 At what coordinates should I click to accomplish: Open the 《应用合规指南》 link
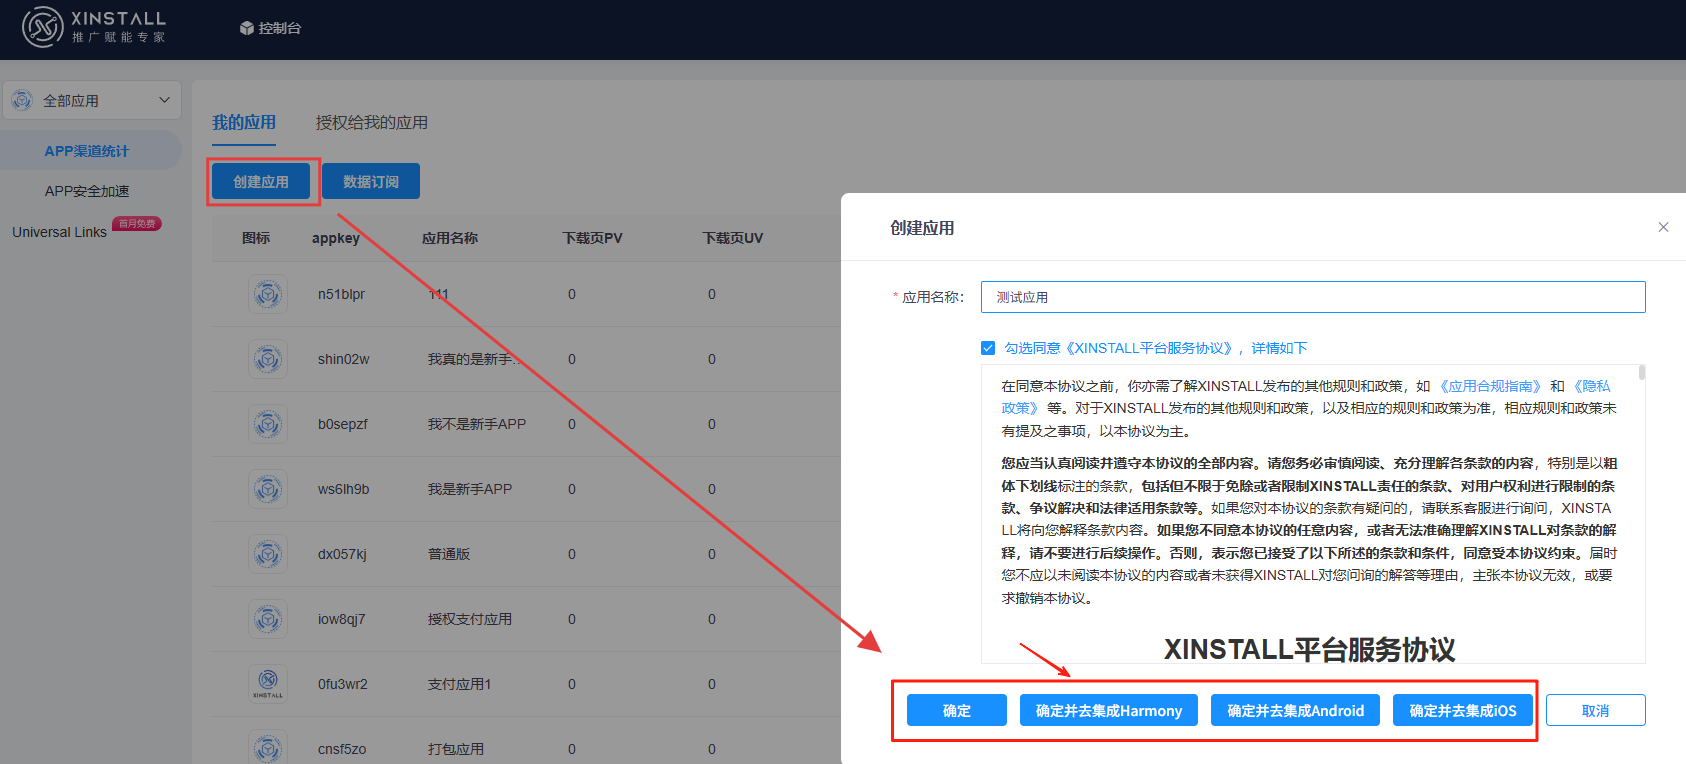(1489, 386)
